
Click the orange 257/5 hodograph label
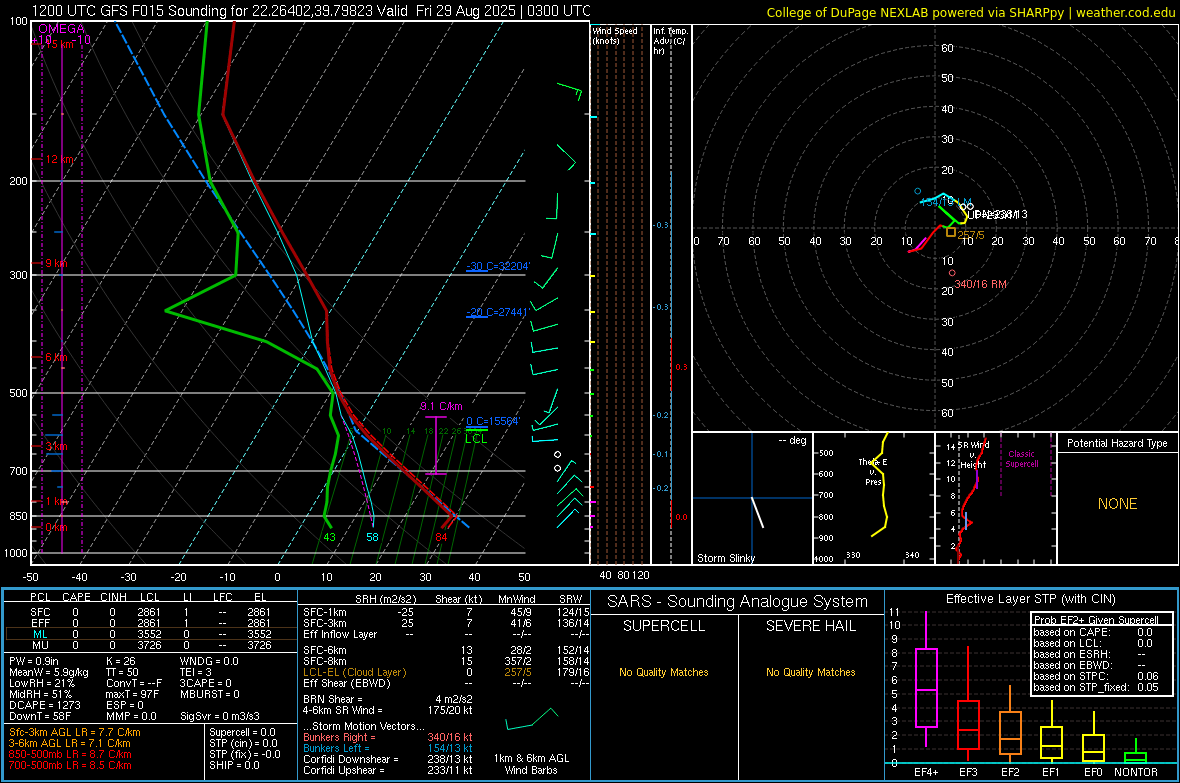tap(971, 235)
